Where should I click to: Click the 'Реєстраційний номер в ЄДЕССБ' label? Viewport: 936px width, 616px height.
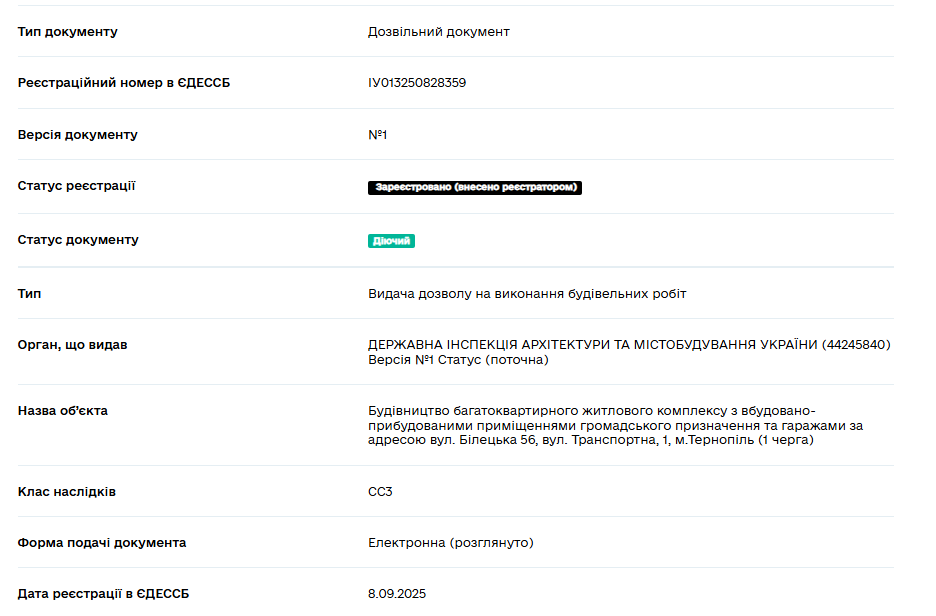pyautogui.click(x=123, y=83)
